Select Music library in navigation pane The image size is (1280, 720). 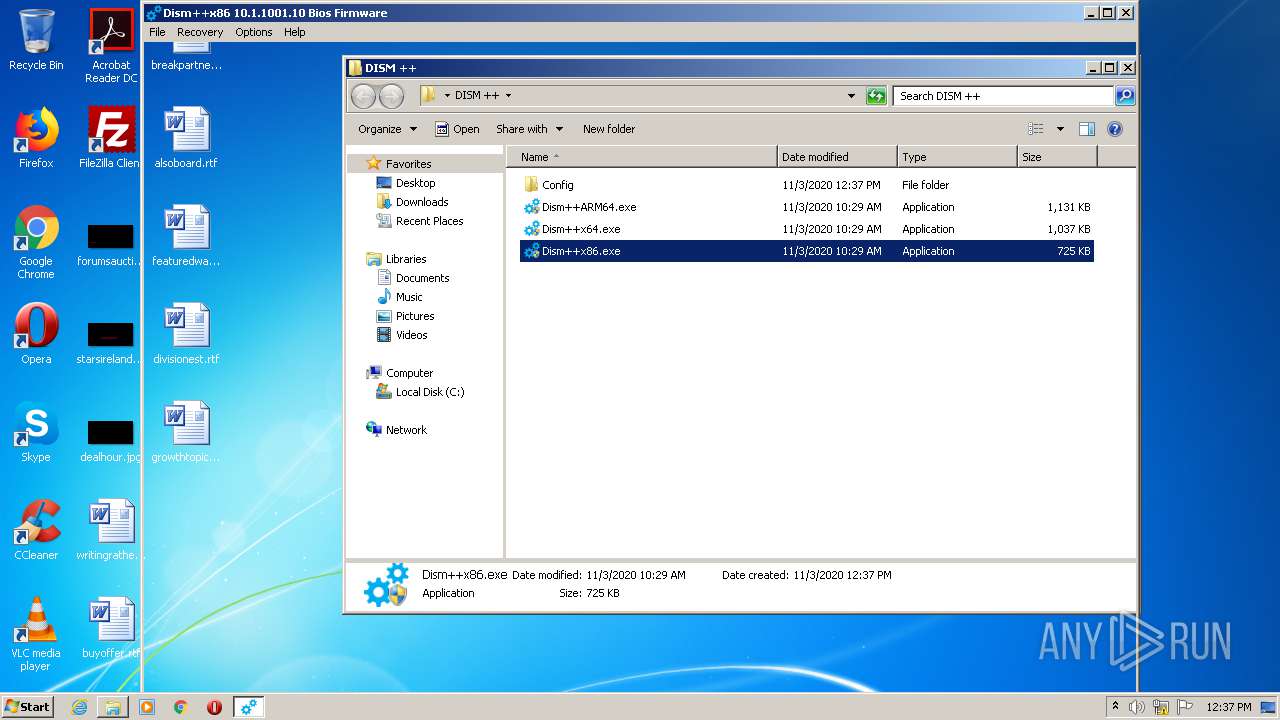pyautogui.click(x=409, y=297)
